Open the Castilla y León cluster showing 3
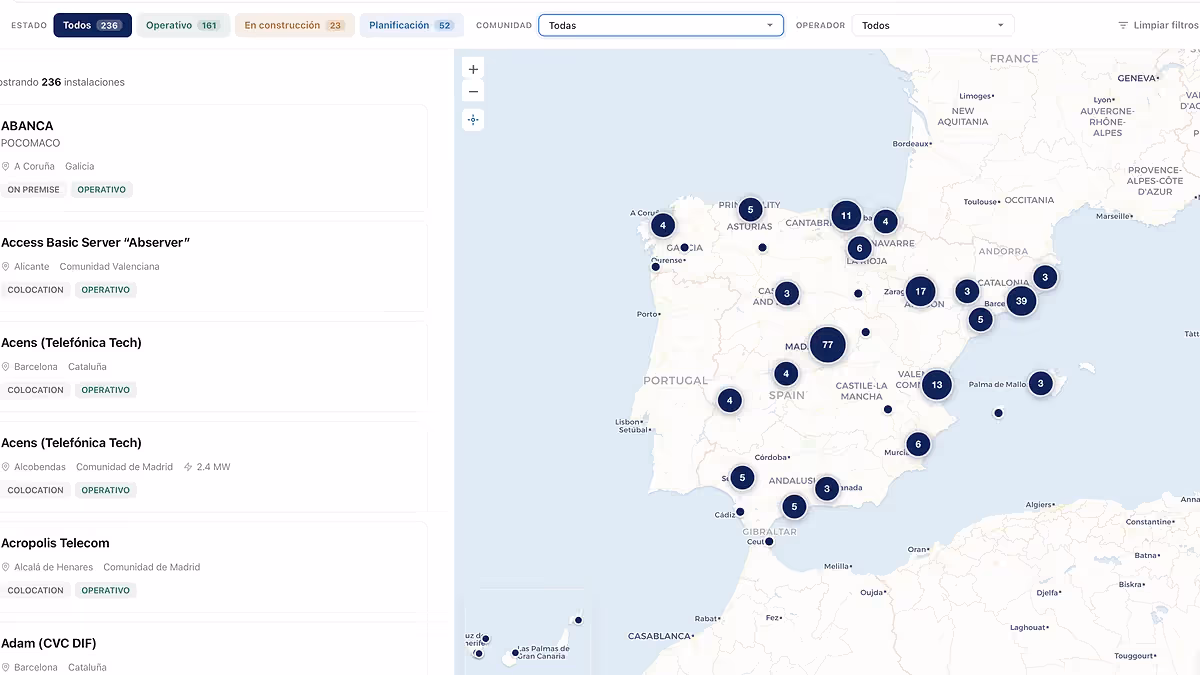The image size is (1200, 675). coord(787,293)
